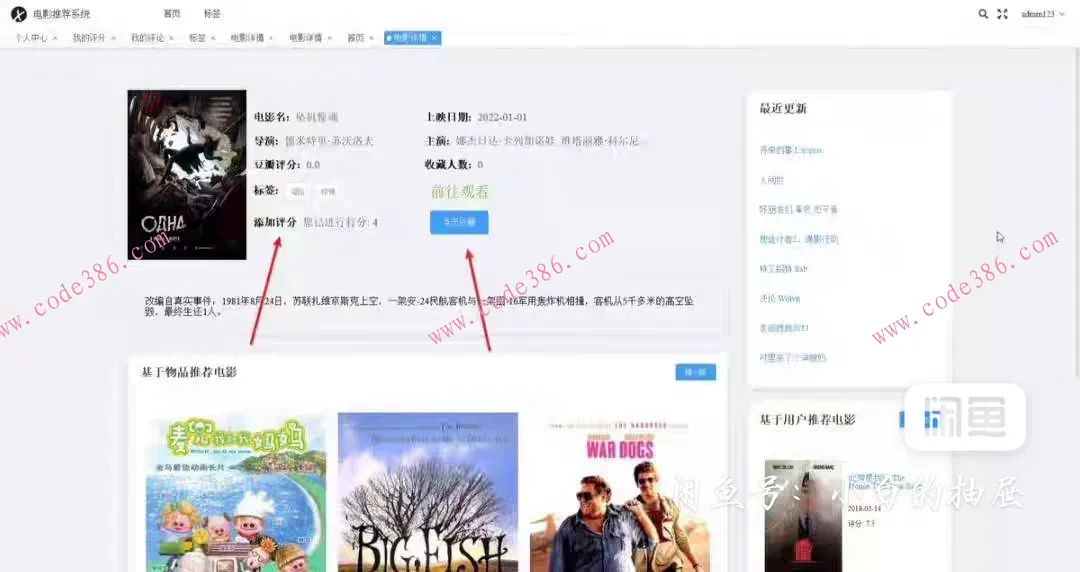Open the admin123 user dropdown

click(x=1042, y=14)
